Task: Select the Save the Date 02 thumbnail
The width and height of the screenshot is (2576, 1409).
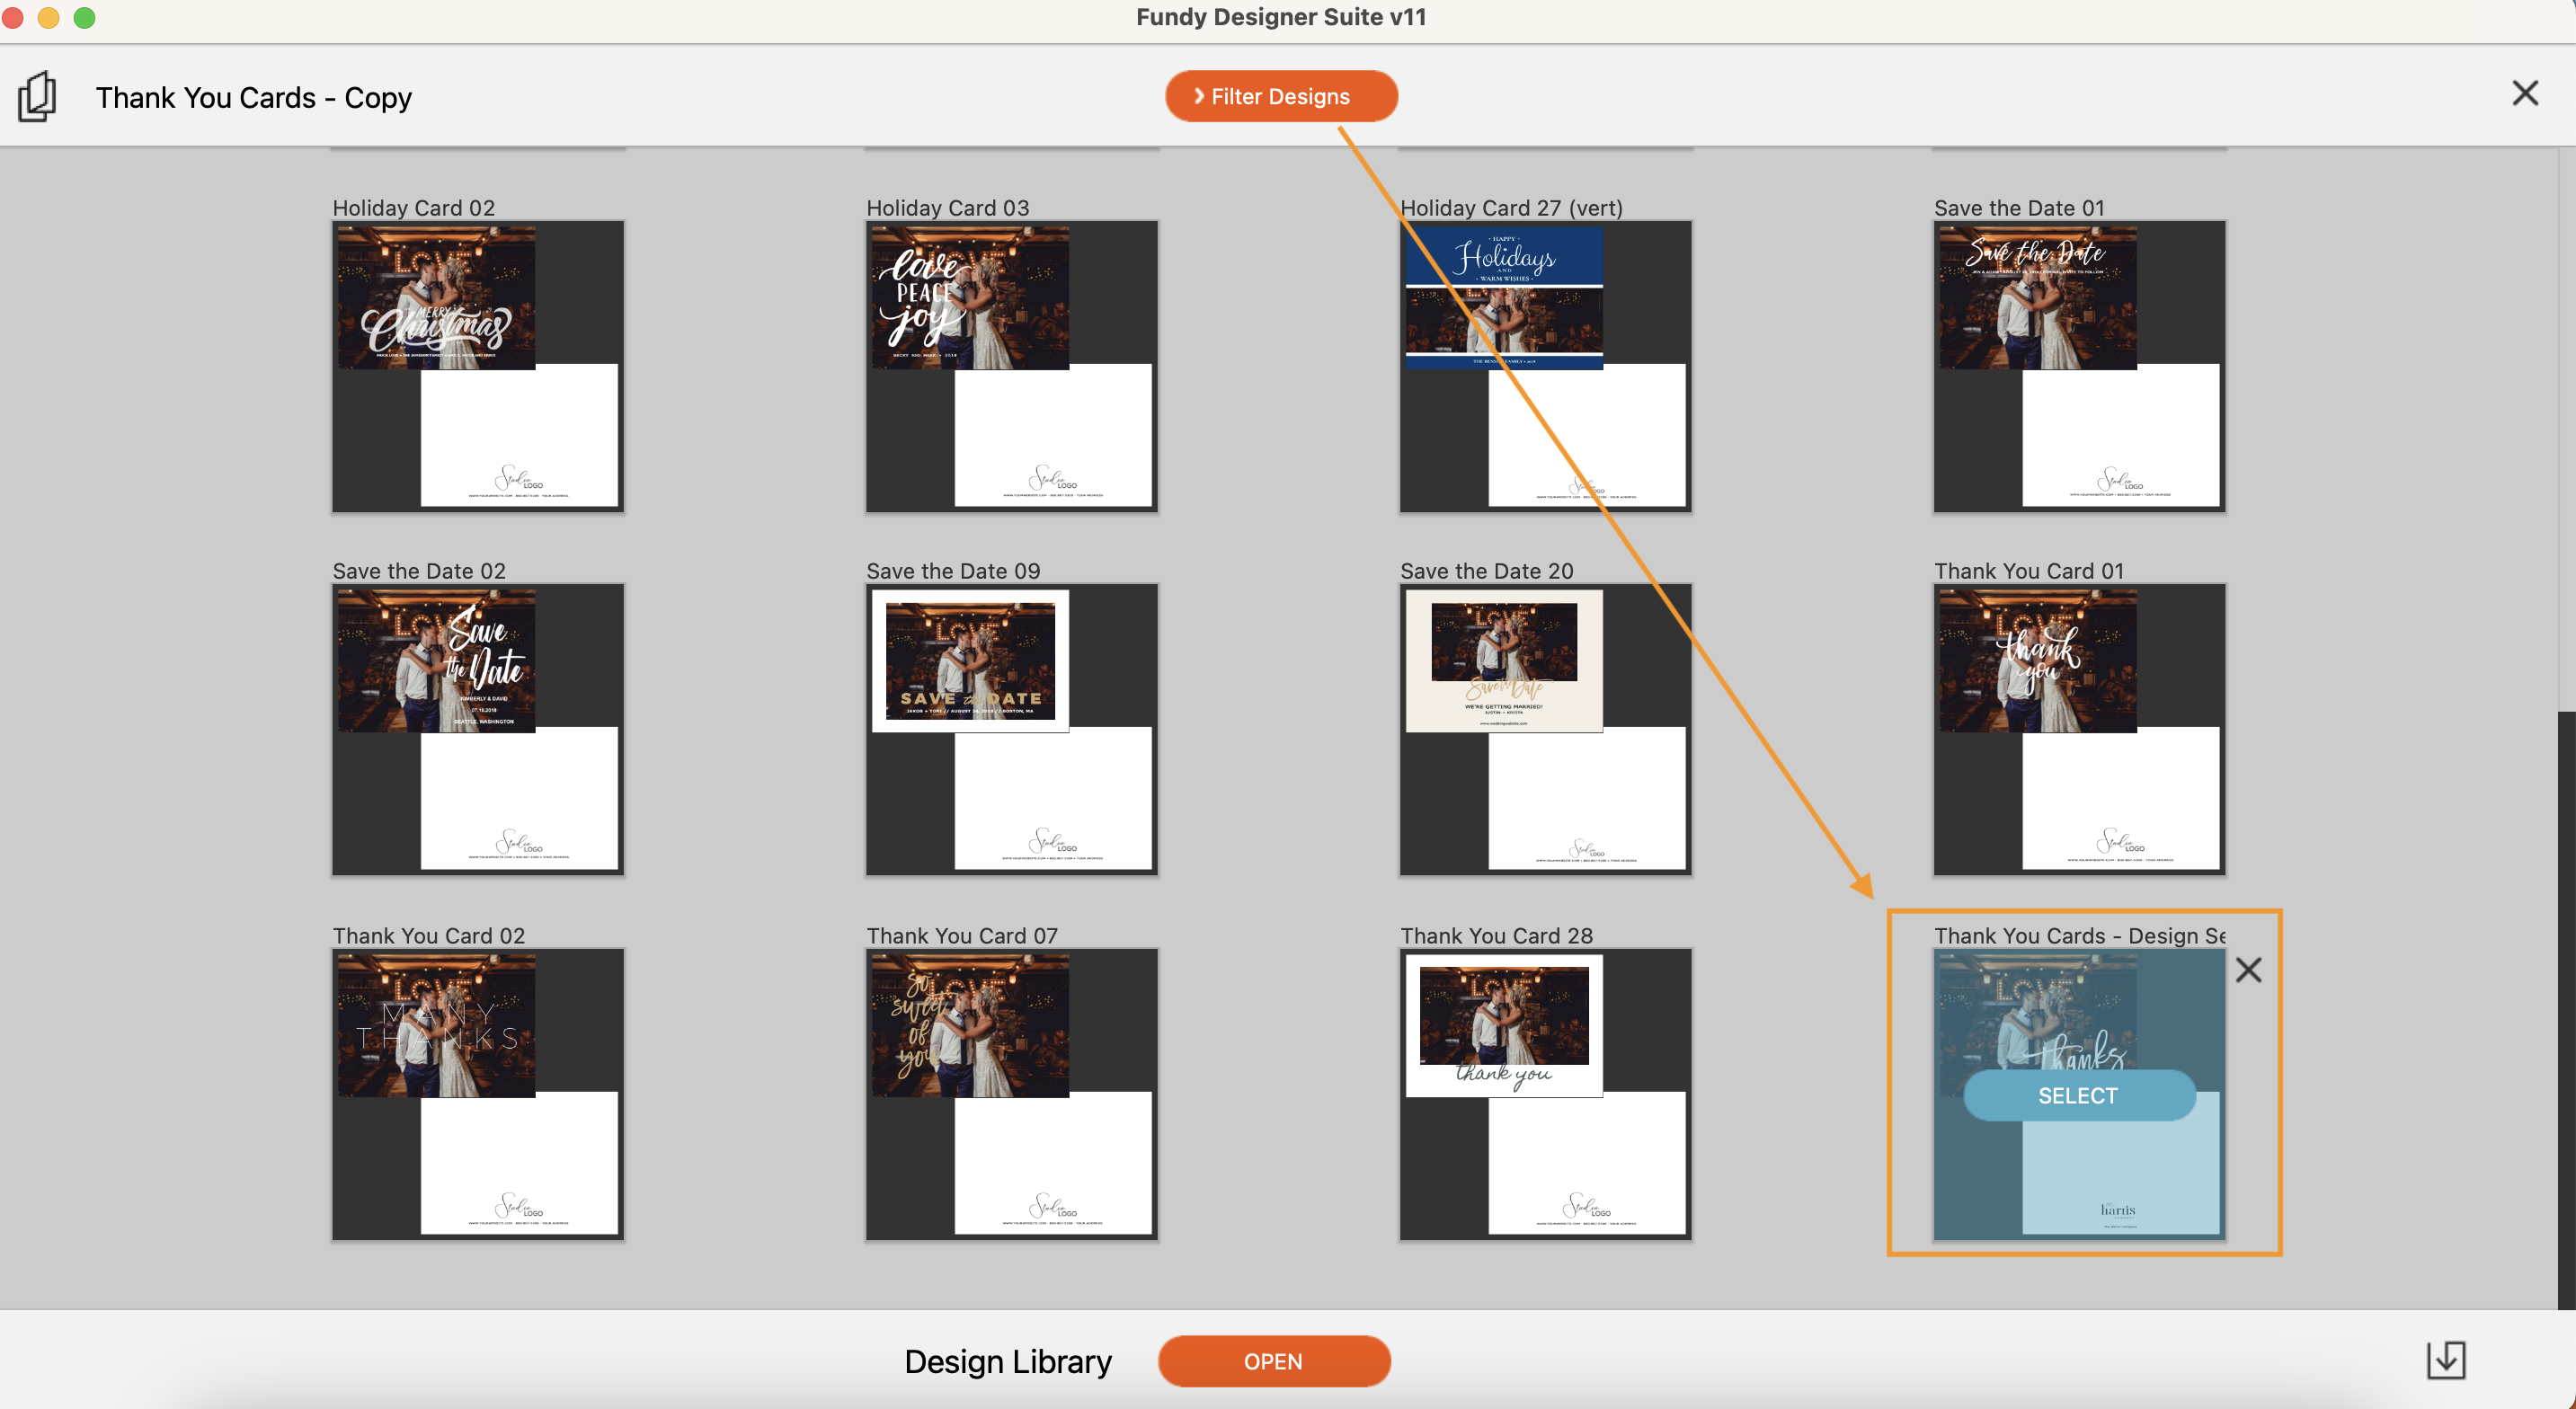Action: pos(478,730)
